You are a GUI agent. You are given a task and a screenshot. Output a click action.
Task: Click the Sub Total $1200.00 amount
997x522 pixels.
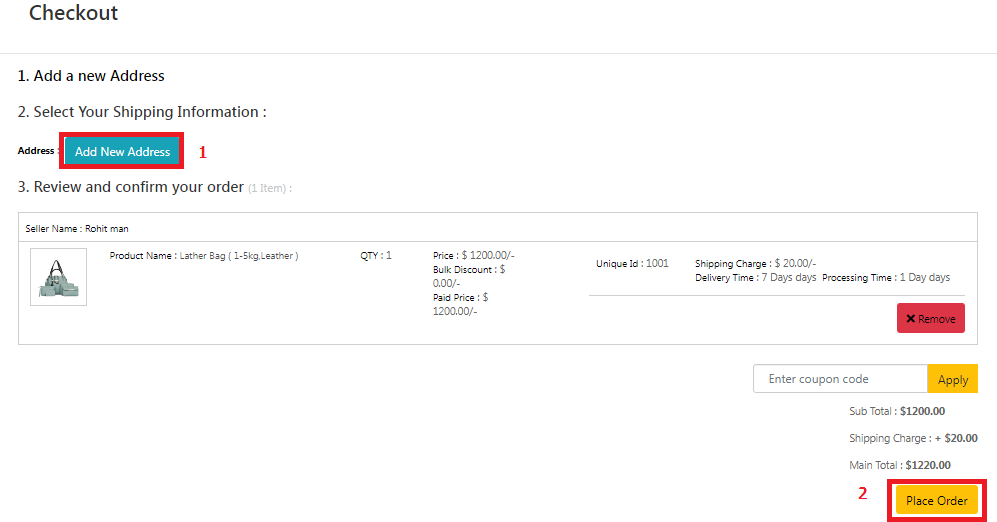(922, 410)
